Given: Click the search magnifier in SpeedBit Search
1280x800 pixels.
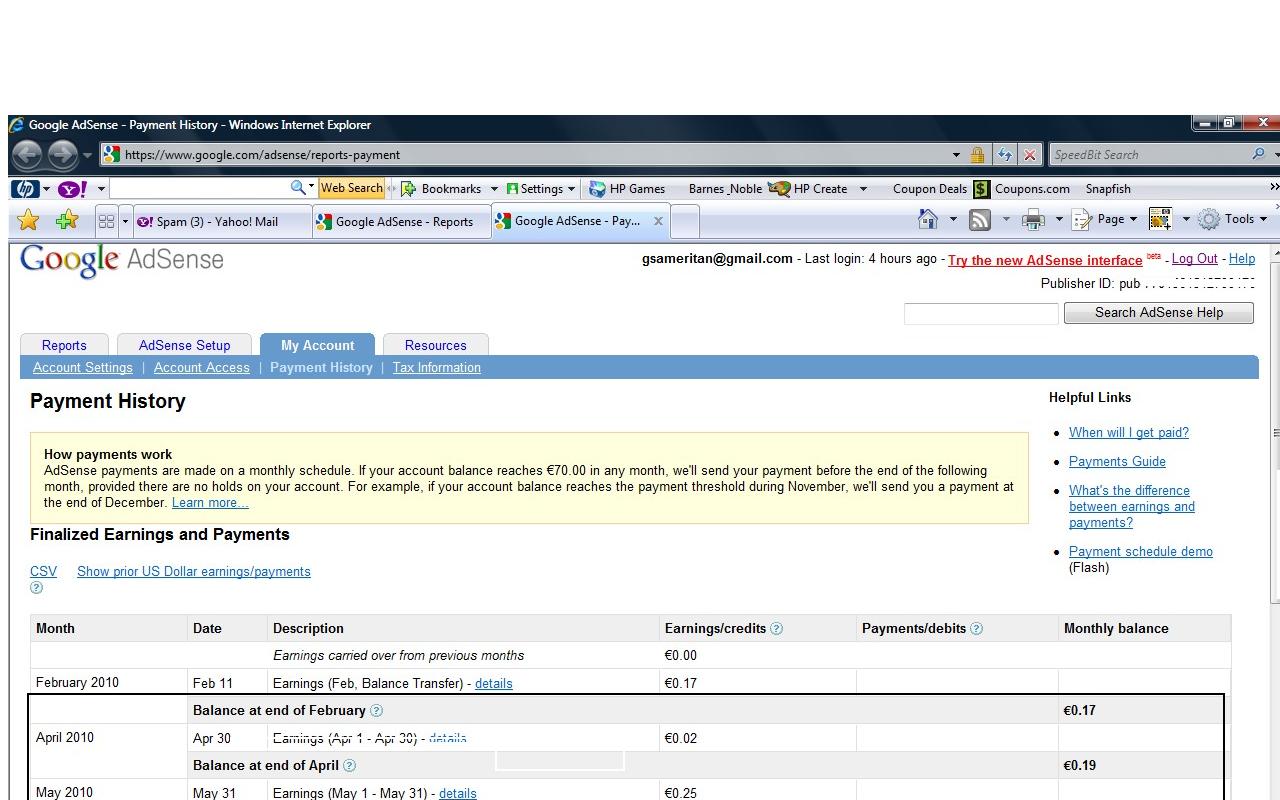Looking at the screenshot, I should (1258, 154).
